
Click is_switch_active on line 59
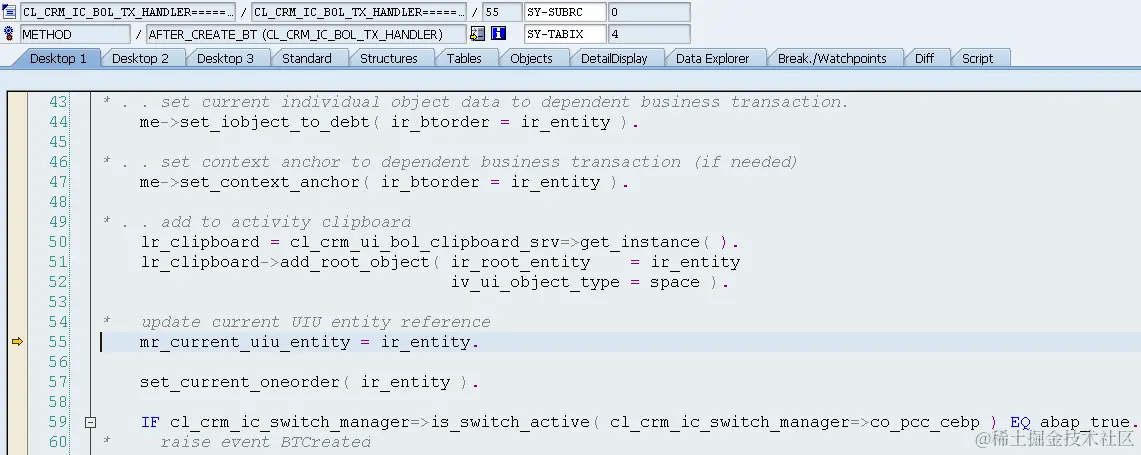pyautogui.click(x=511, y=422)
